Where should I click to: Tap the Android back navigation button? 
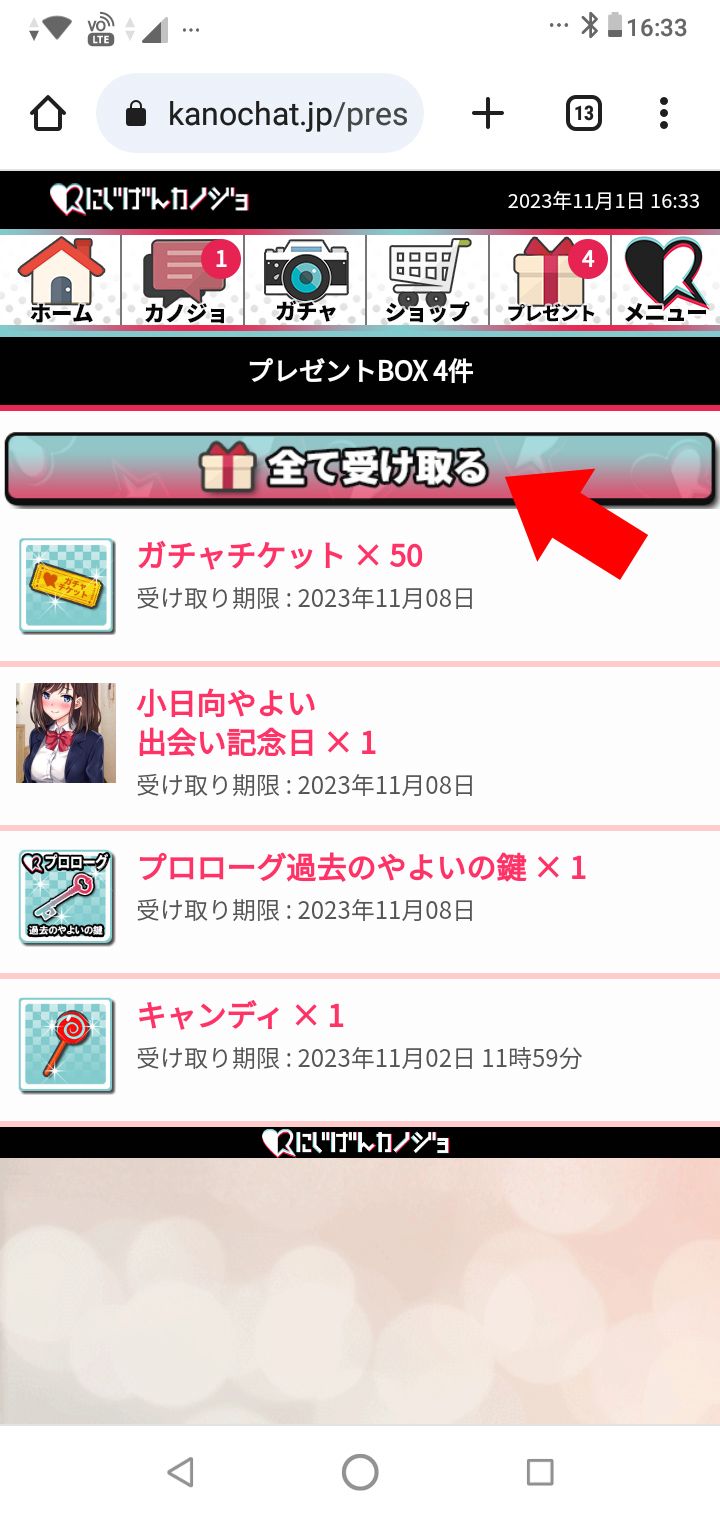coord(180,1471)
